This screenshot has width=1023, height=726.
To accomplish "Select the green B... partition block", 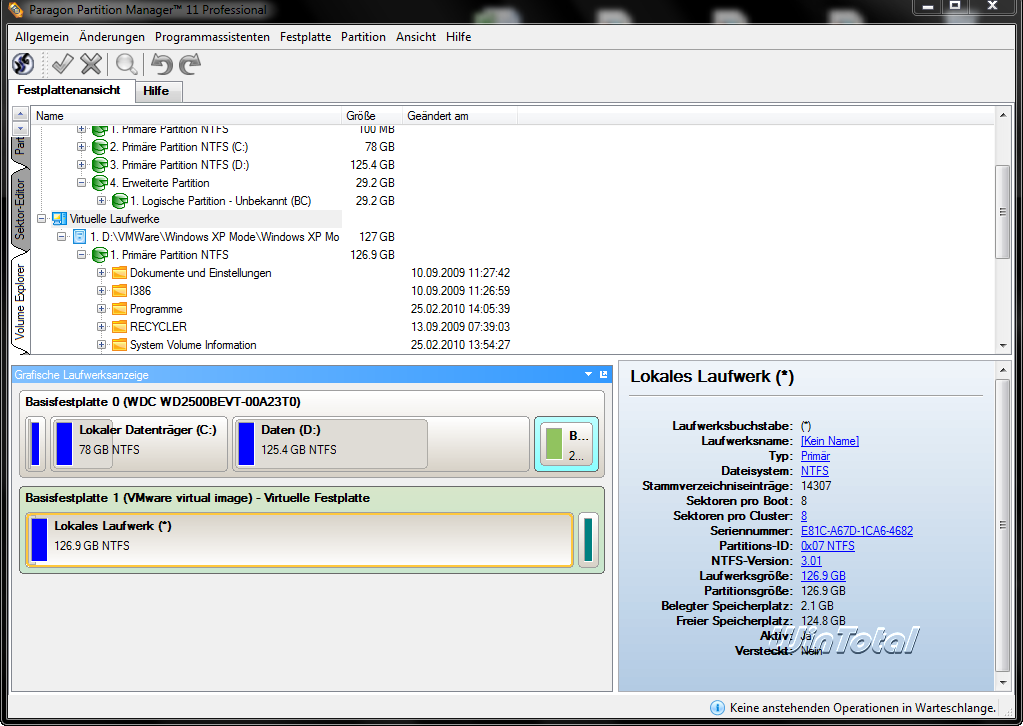I will pyautogui.click(x=566, y=444).
